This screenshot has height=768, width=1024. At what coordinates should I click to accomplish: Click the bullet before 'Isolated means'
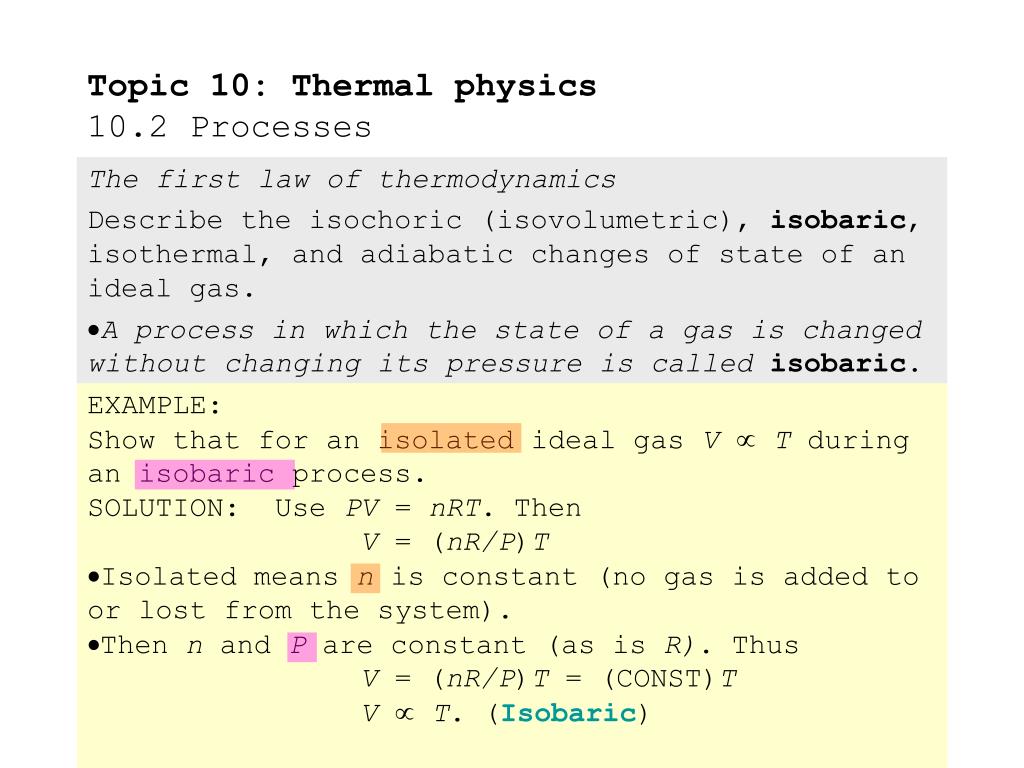coord(94,577)
